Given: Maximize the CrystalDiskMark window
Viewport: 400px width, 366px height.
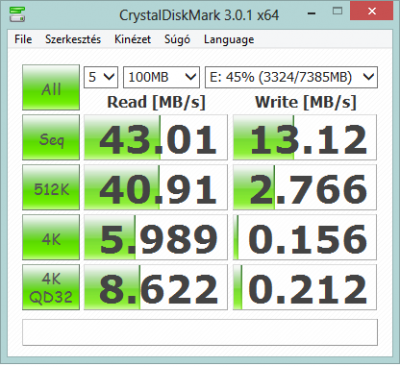Looking at the screenshot, I should point(337,11).
